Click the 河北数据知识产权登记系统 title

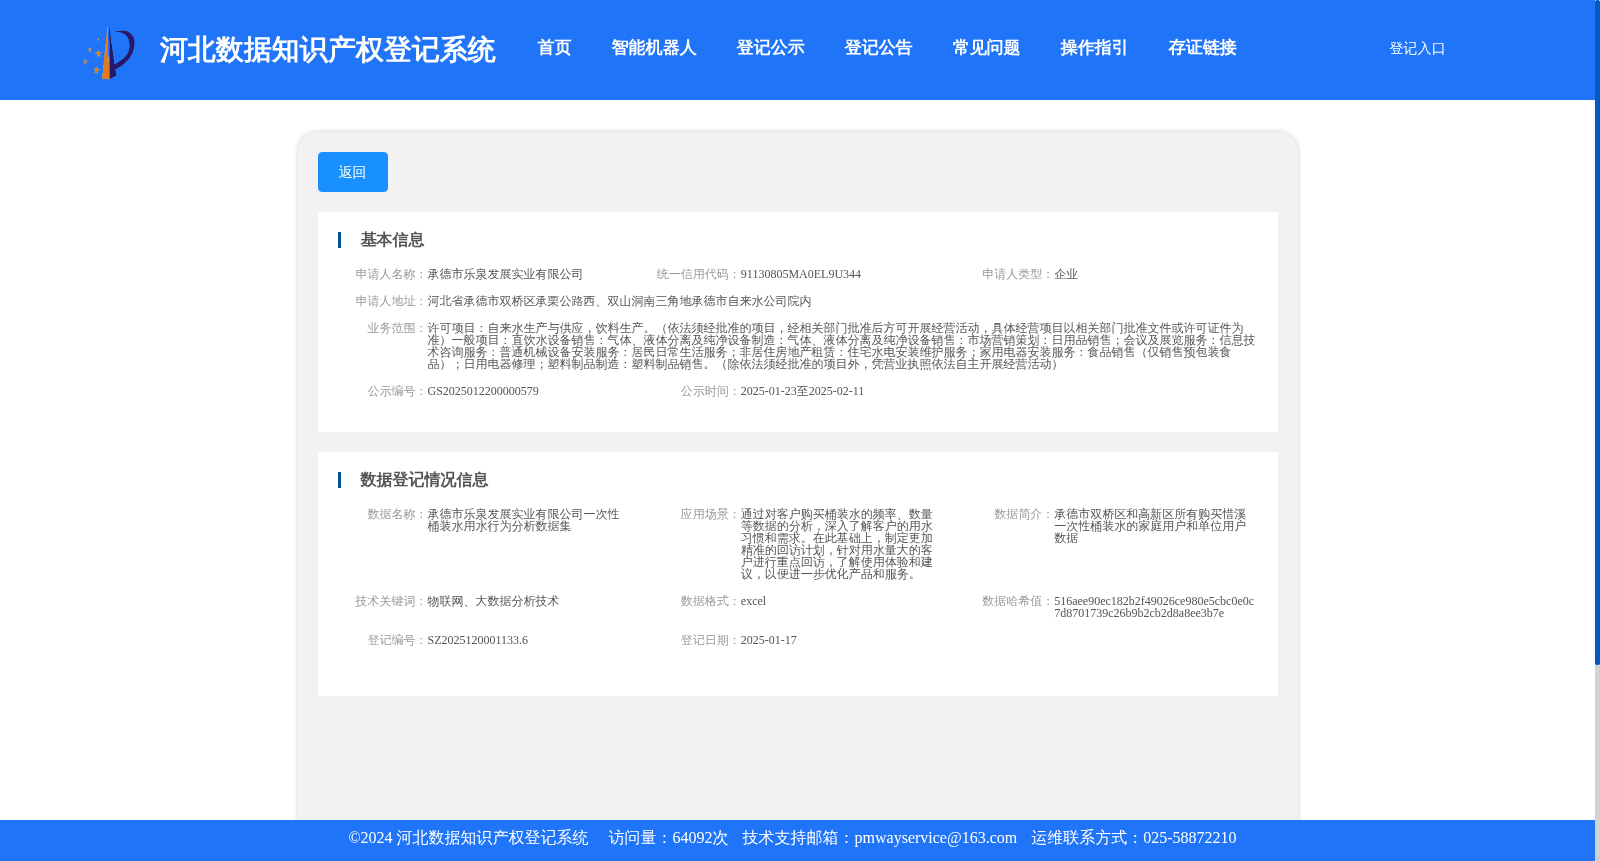pyautogui.click(x=327, y=50)
